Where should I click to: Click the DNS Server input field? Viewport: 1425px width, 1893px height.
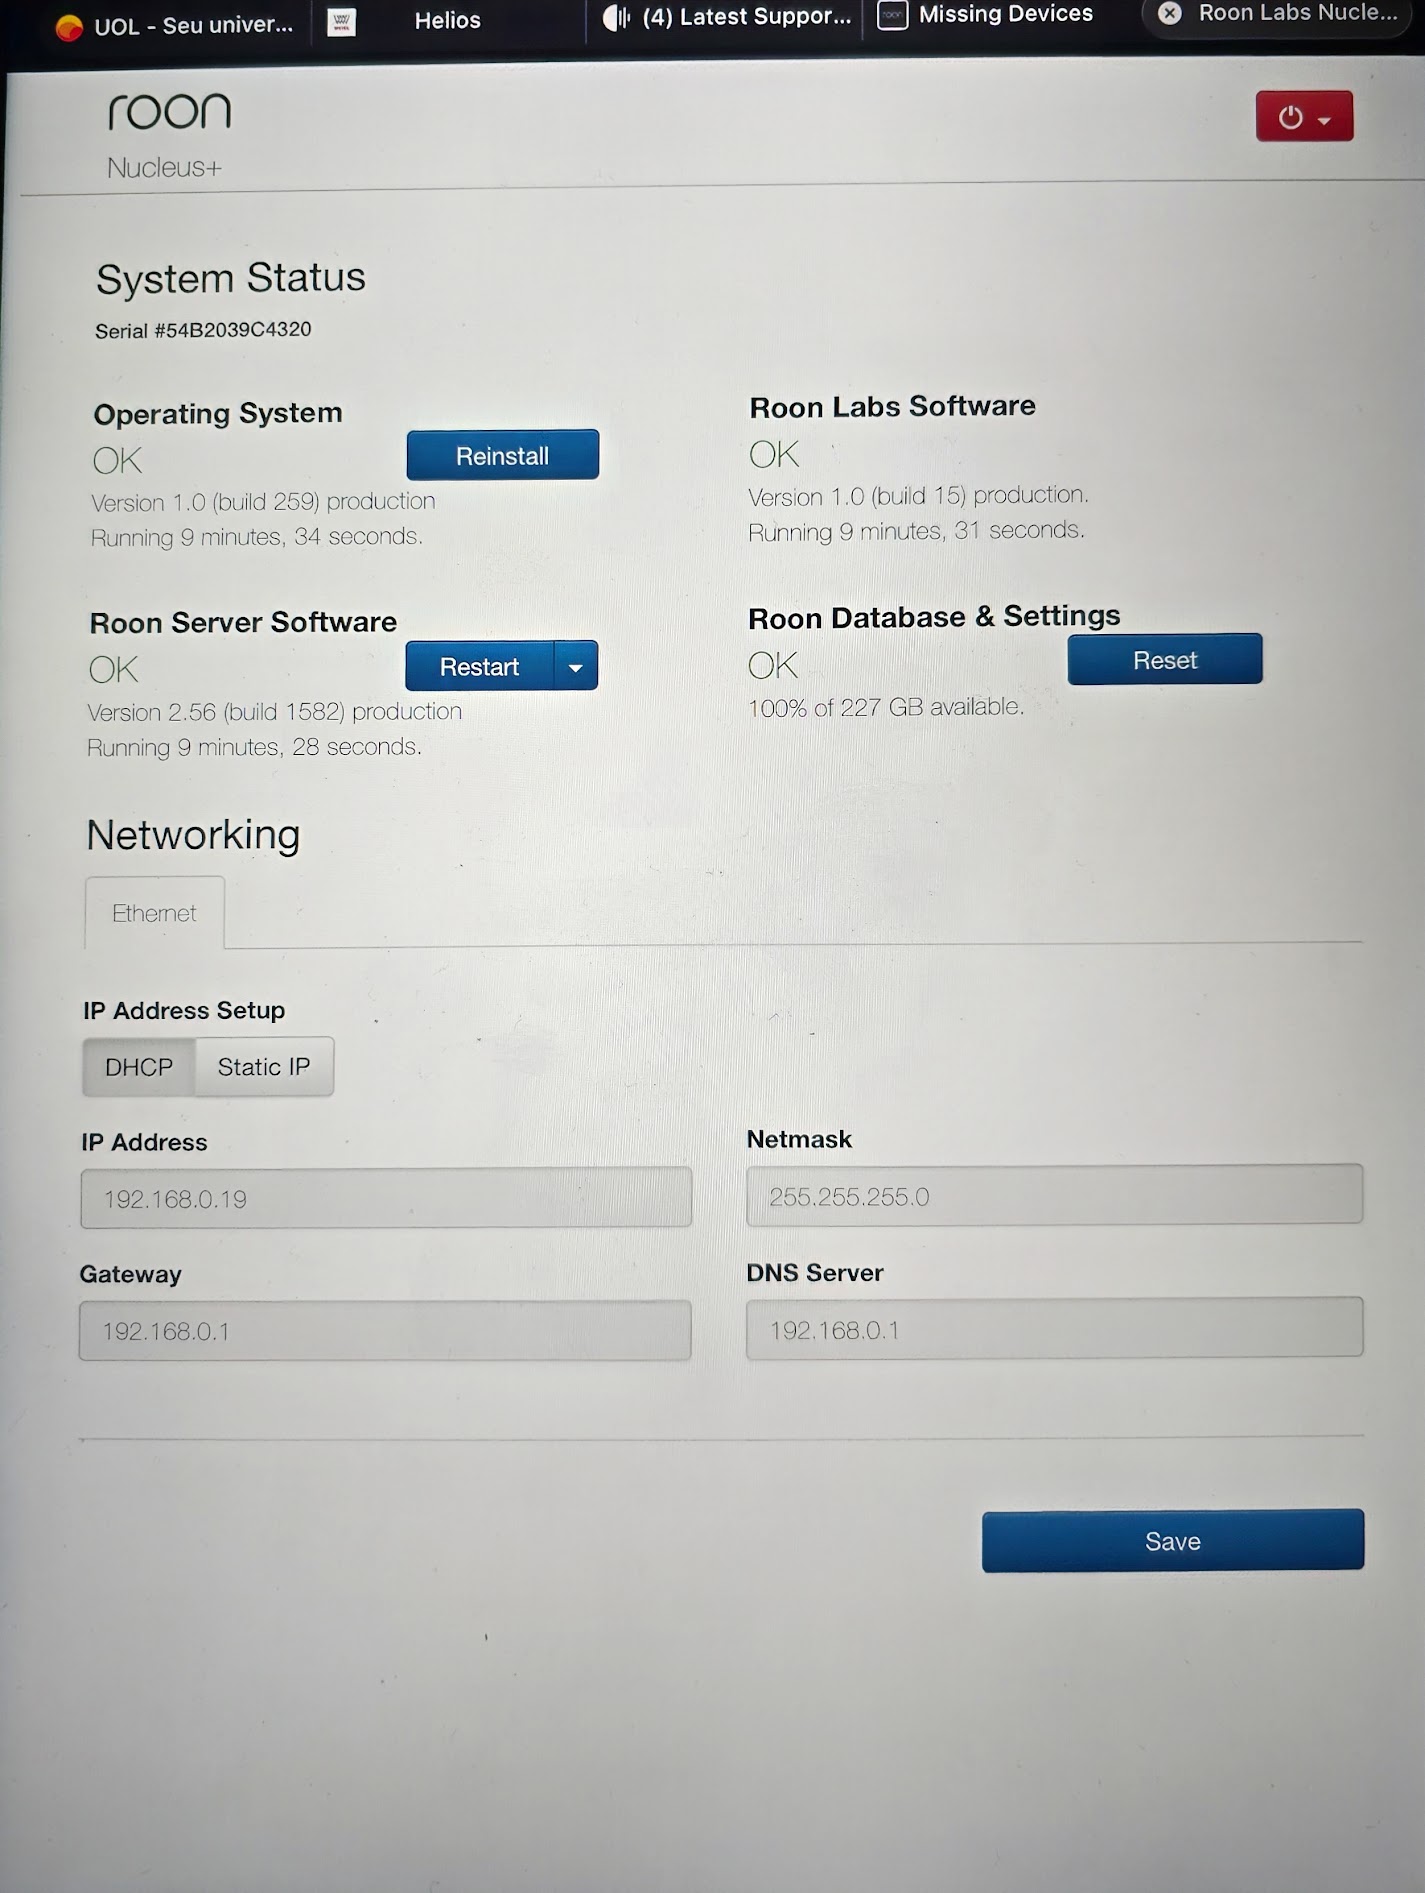pos(1054,1328)
